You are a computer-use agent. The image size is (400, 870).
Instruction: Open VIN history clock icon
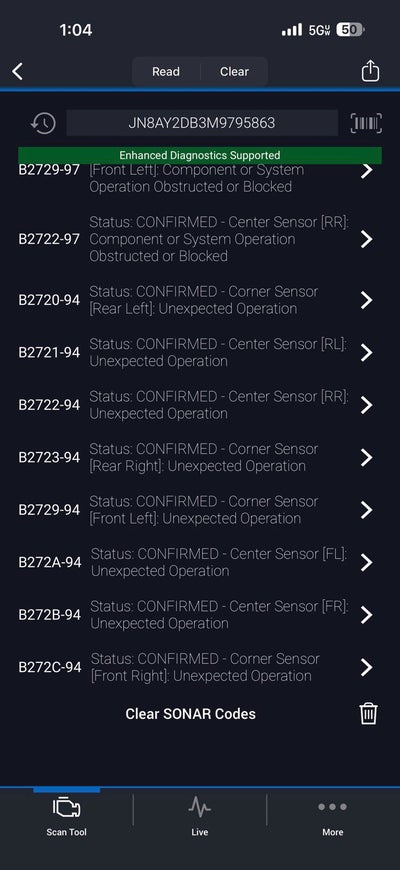(x=43, y=123)
